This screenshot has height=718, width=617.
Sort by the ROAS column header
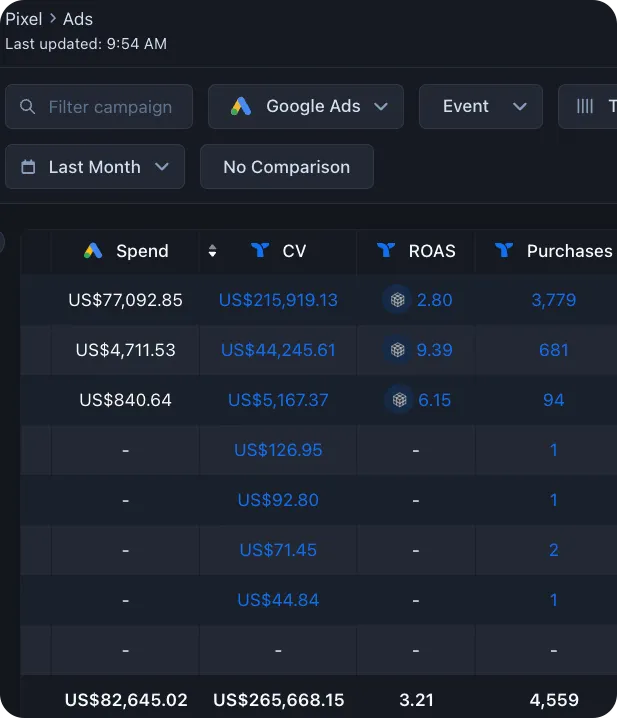tap(431, 251)
